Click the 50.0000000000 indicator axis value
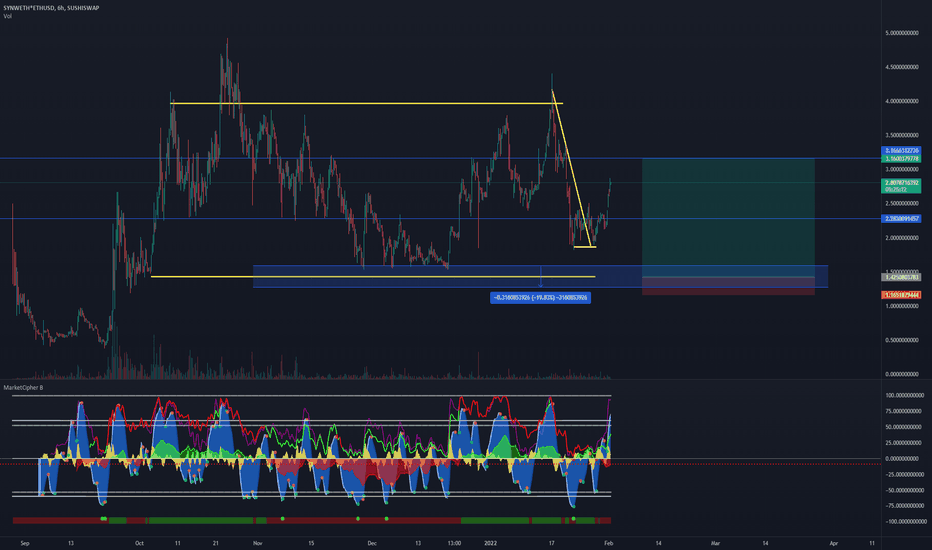This screenshot has height=550, width=932. tap(905, 427)
